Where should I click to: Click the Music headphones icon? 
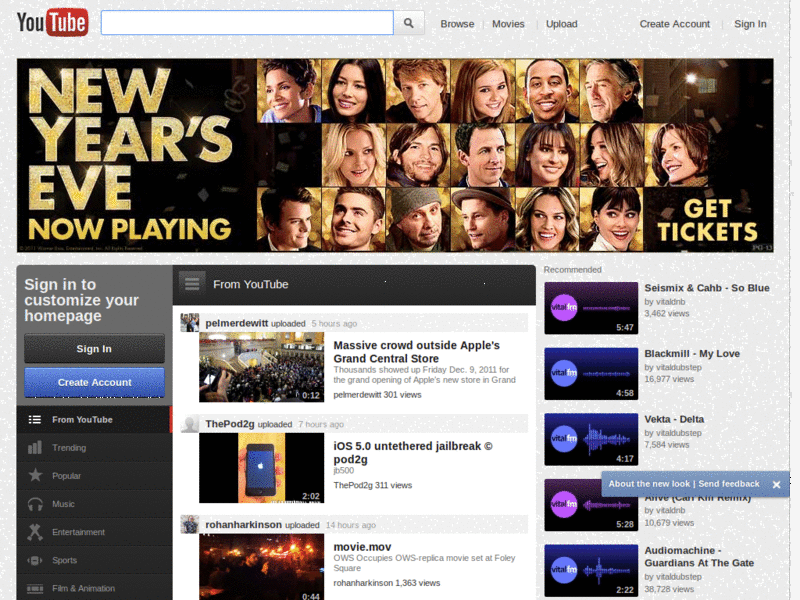(x=35, y=504)
